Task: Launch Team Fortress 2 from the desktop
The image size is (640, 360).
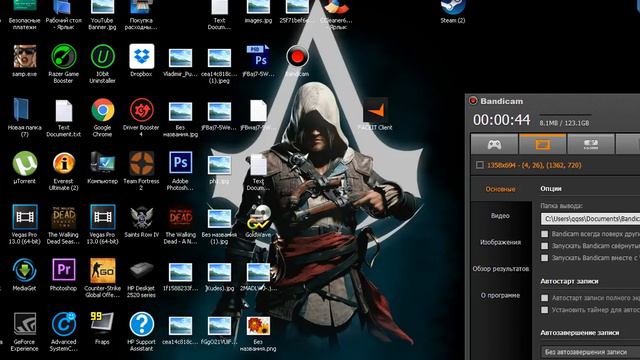Action: tap(141, 171)
